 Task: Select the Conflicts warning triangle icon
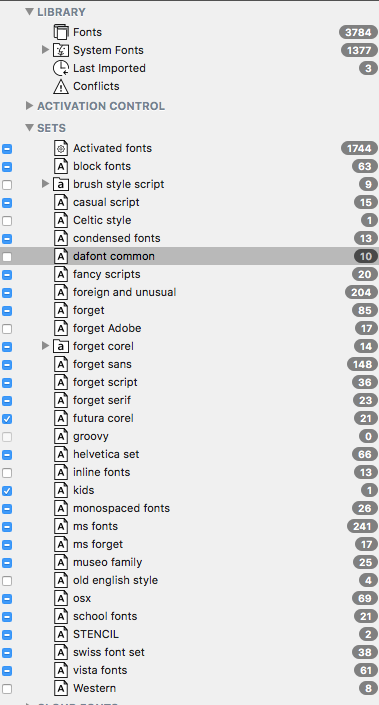click(61, 86)
